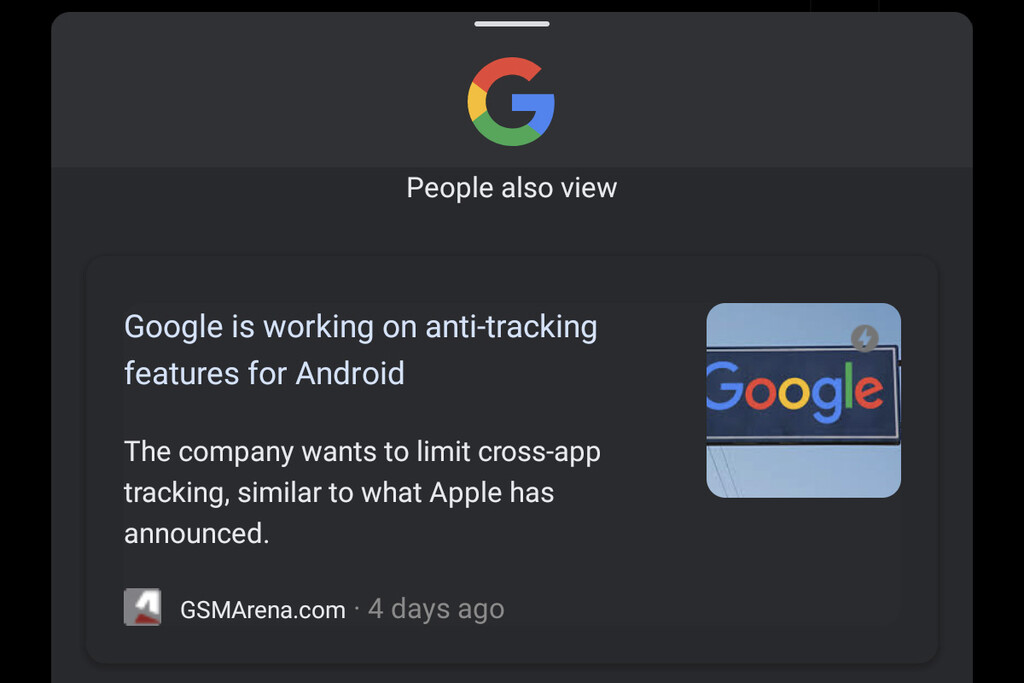Tap the 4 days ago timestamp
The height and width of the screenshot is (683, 1024).
(x=436, y=608)
